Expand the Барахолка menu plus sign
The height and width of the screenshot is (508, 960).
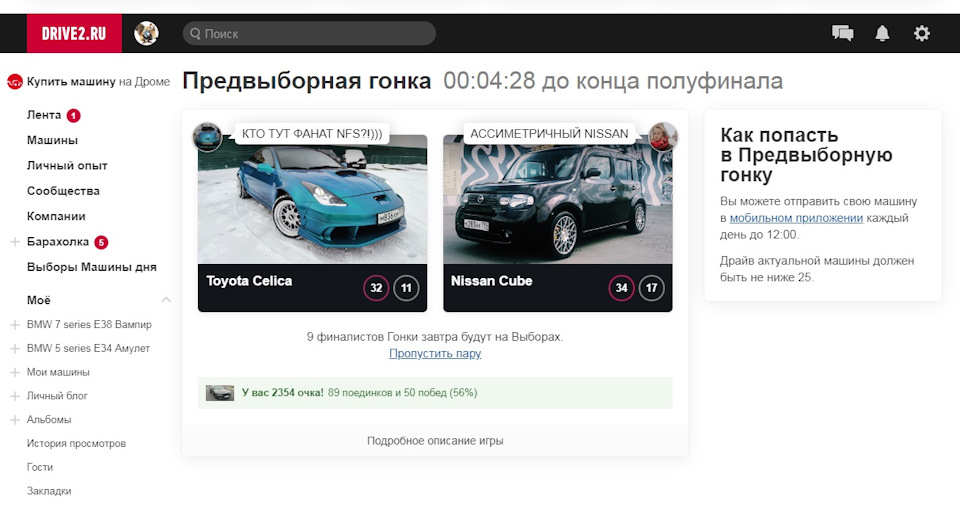click(x=15, y=242)
